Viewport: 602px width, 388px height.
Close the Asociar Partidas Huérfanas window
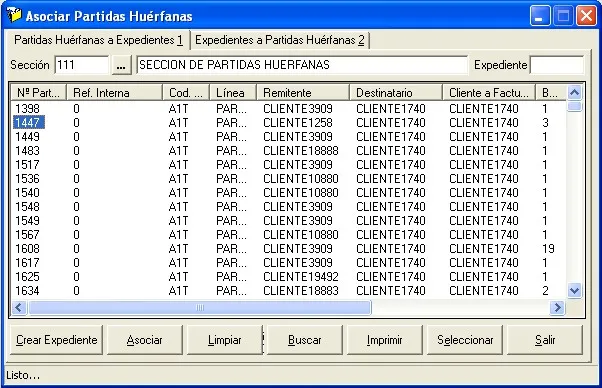[x=587, y=16]
